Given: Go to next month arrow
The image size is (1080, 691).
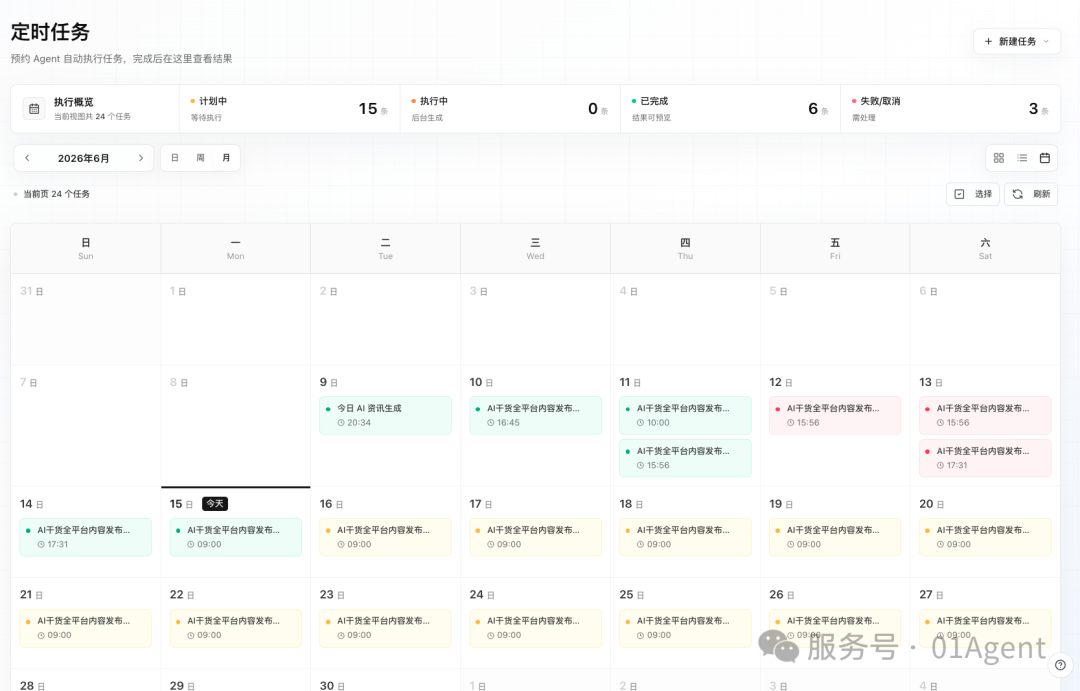Looking at the screenshot, I should [x=141, y=158].
